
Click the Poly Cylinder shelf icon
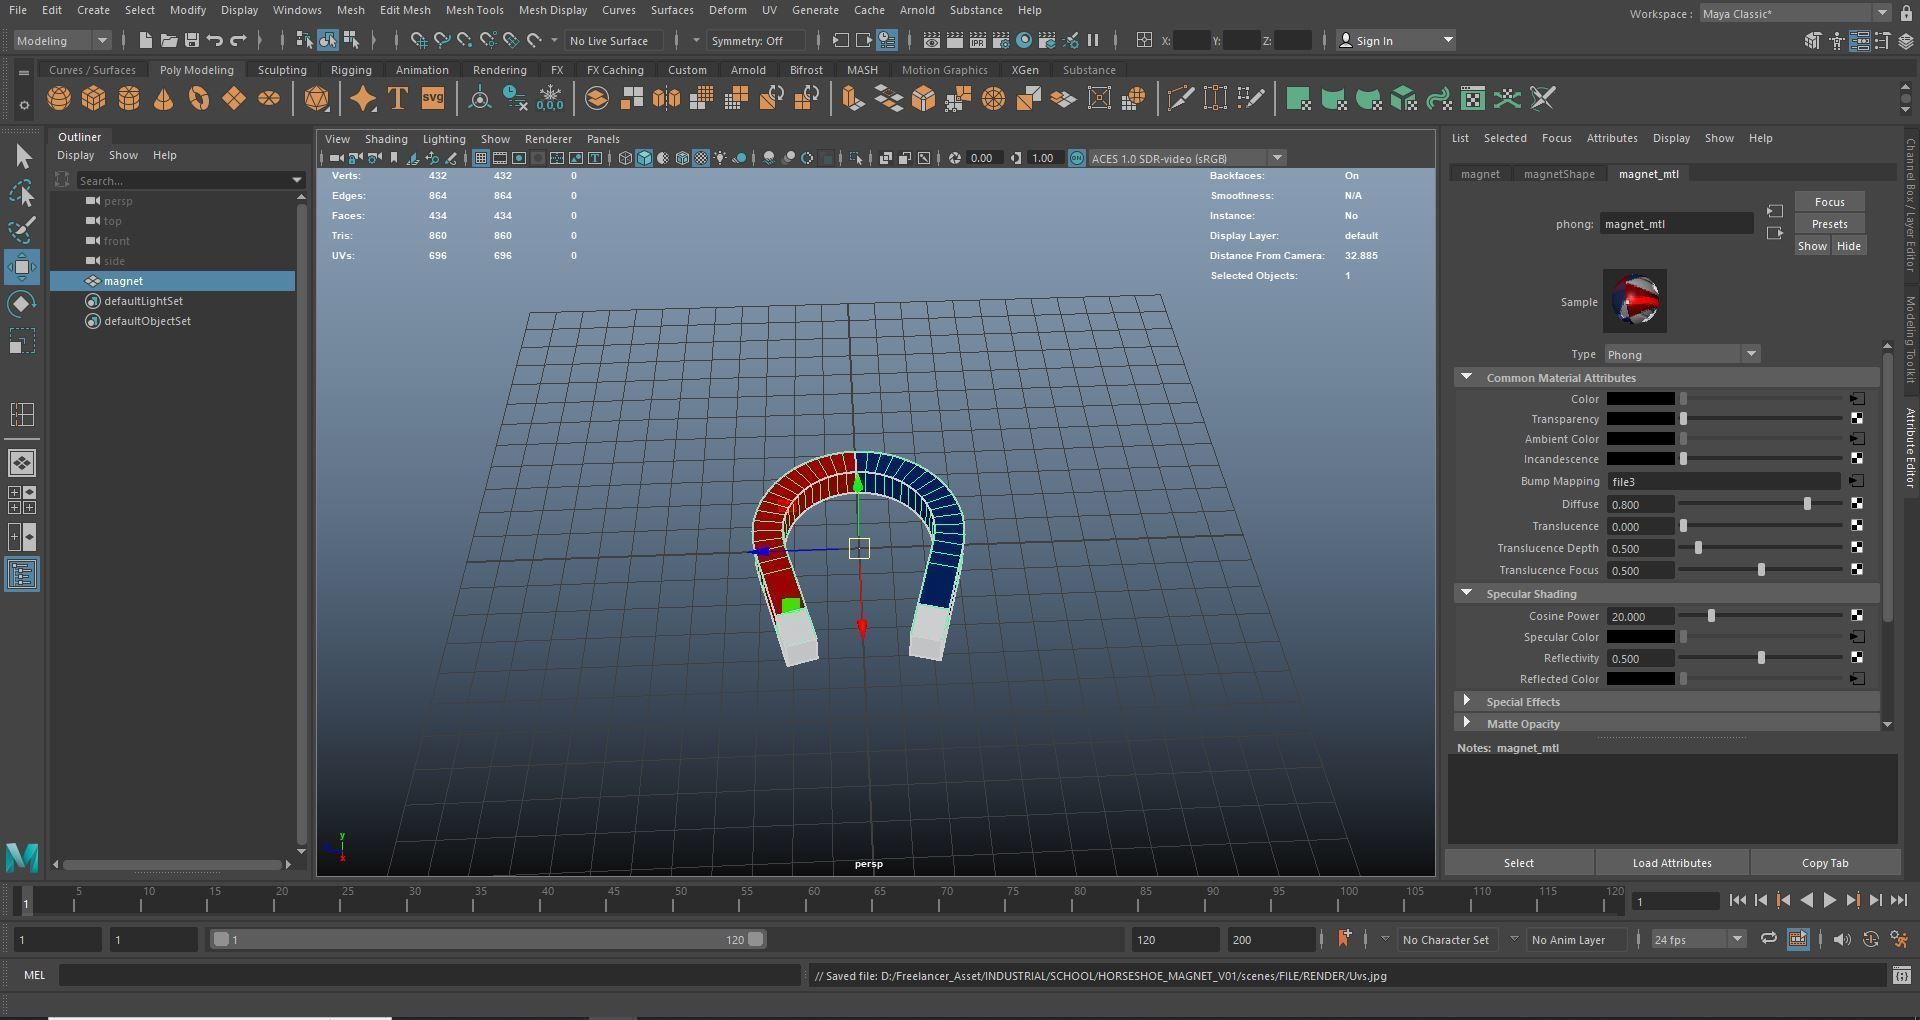[129, 99]
